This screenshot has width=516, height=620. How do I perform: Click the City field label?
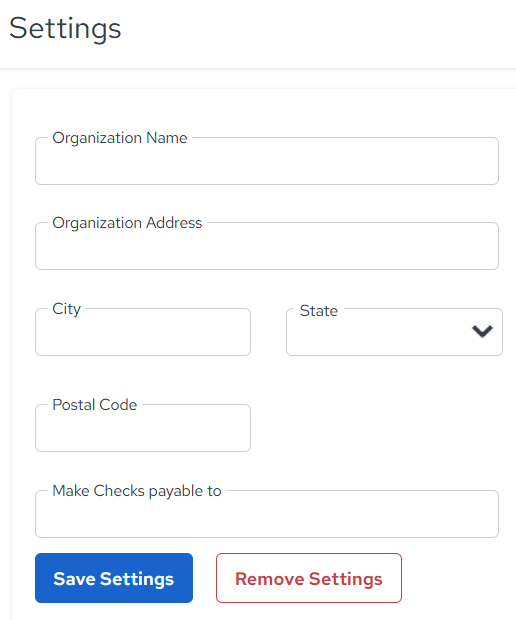pyautogui.click(x=66, y=309)
